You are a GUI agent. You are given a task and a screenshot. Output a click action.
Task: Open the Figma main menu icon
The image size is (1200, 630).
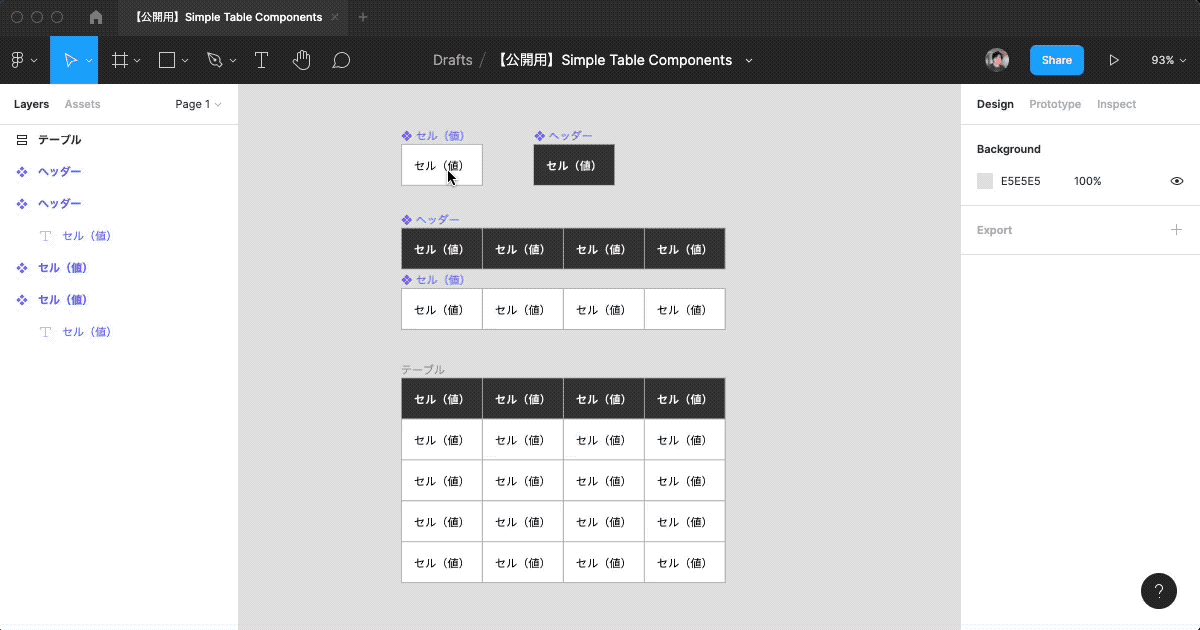tap(18, 60)
